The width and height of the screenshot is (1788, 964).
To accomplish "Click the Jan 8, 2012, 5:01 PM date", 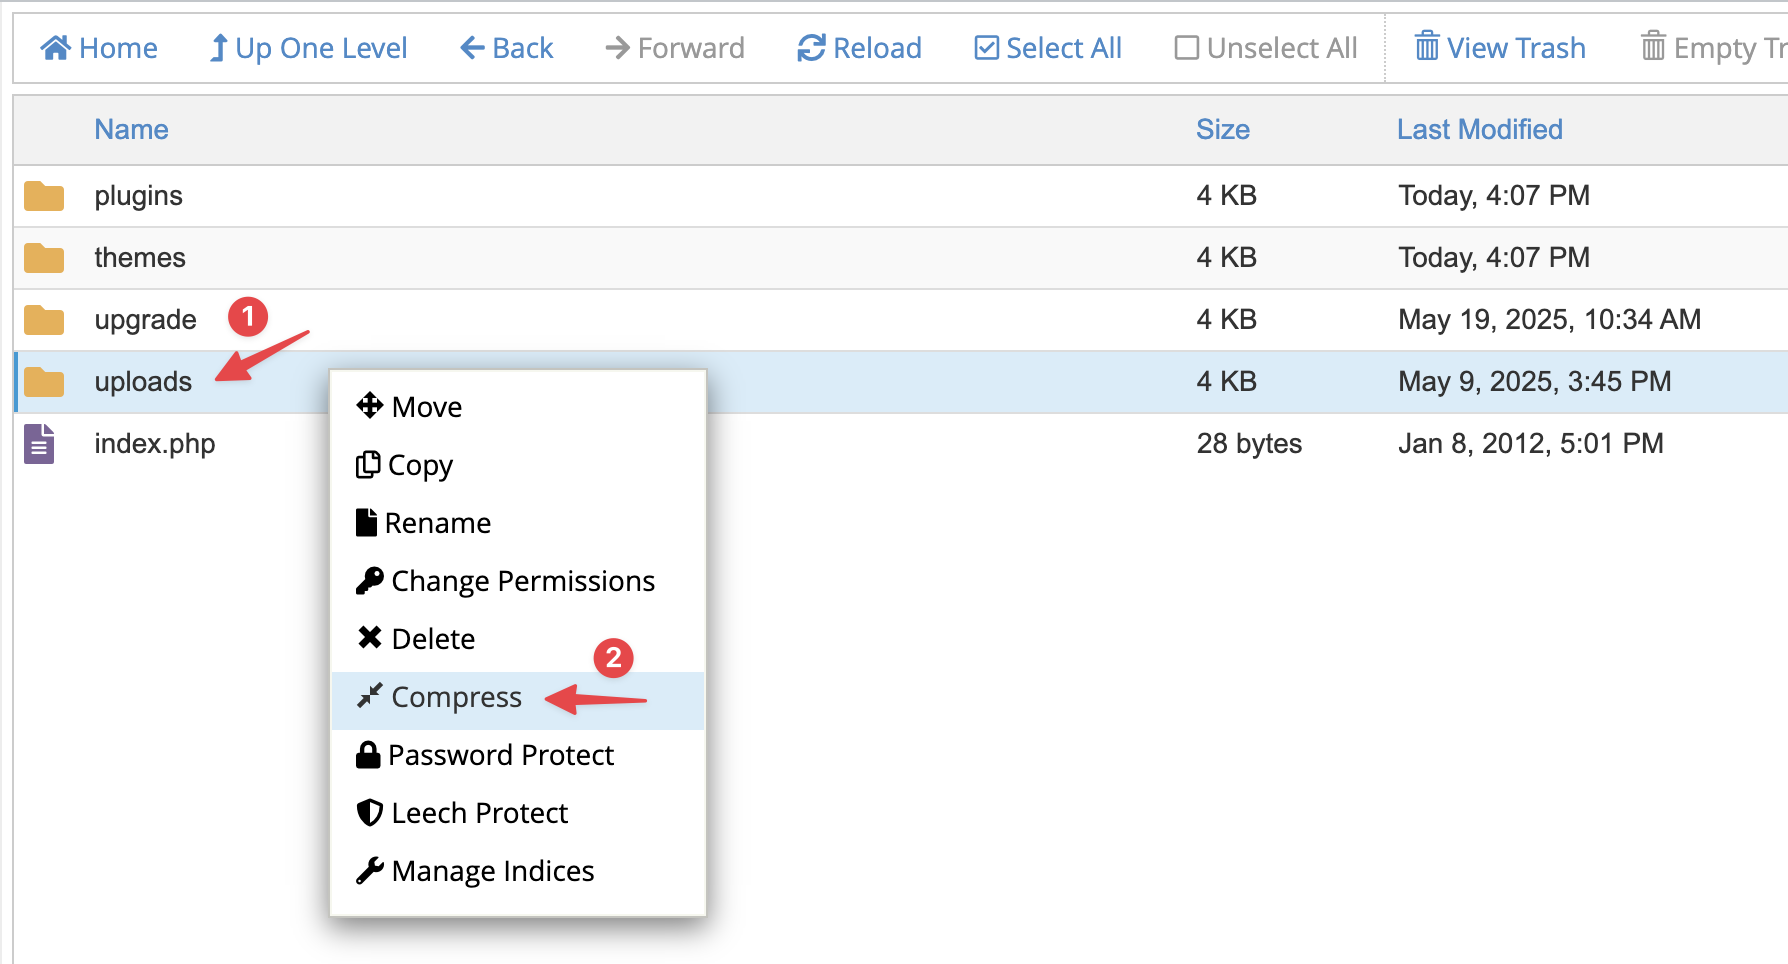I will point(1531,444).
